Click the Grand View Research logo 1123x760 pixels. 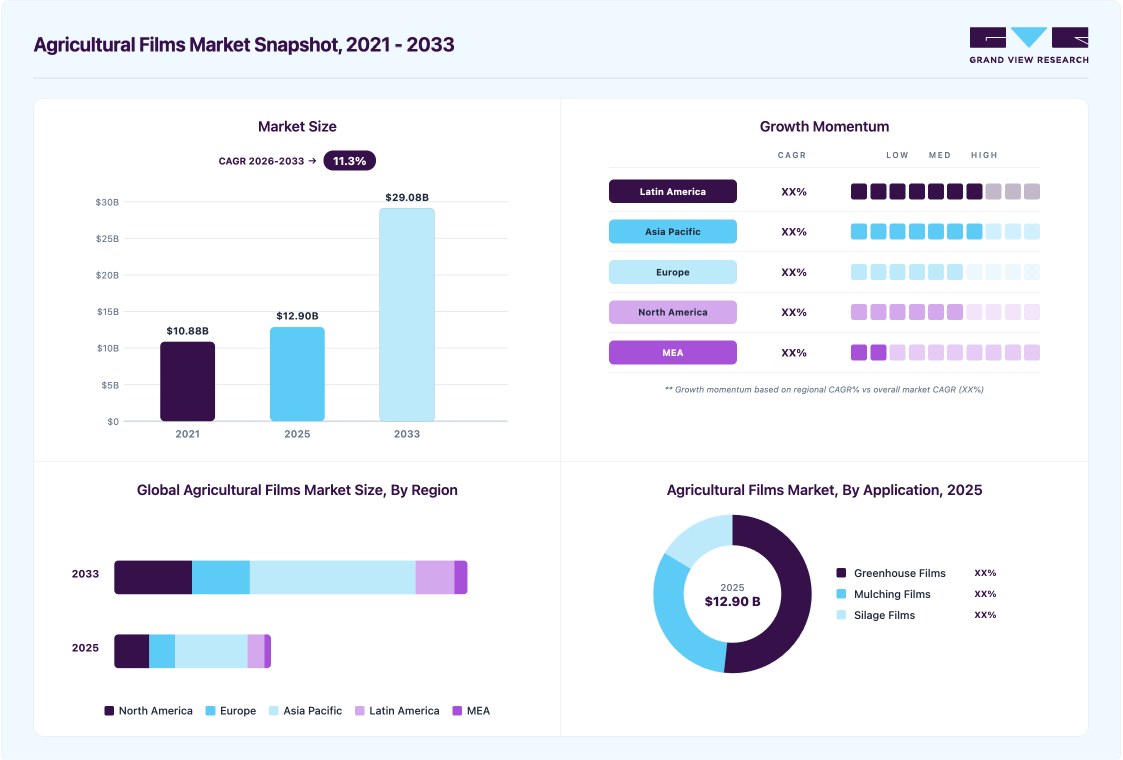coord(1028,46)
